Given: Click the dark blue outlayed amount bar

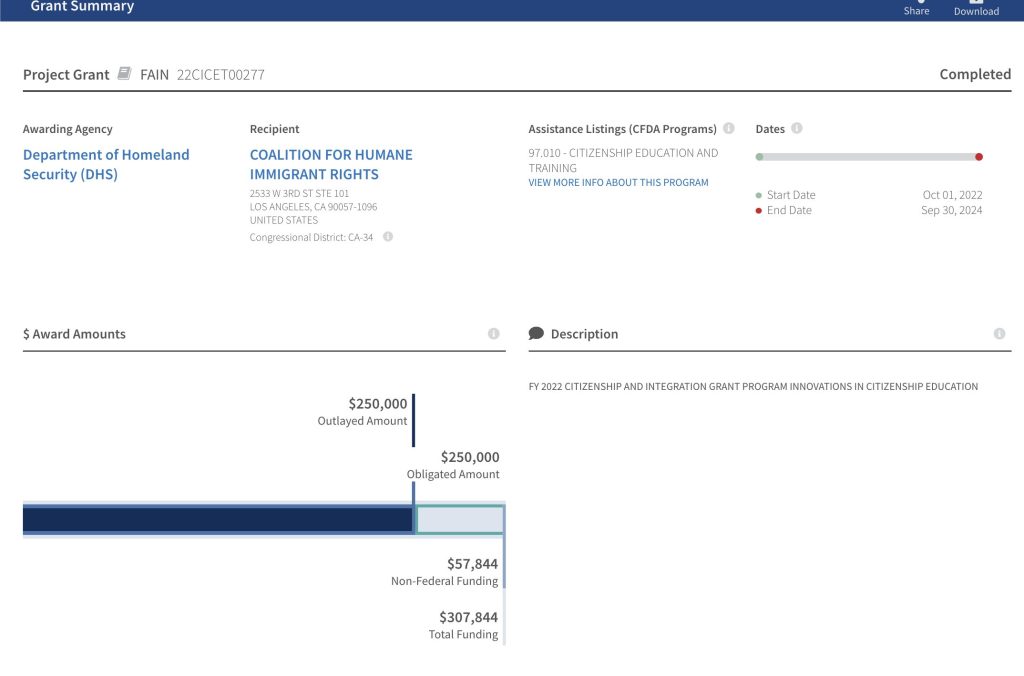Looking at the screenshot, I should point(217,520).
